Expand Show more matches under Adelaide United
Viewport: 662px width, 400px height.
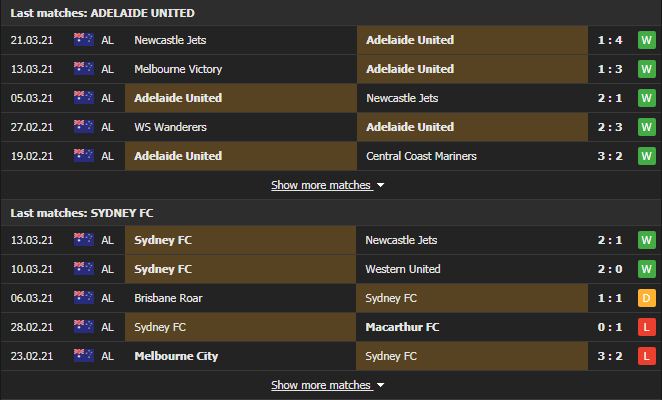321,185
